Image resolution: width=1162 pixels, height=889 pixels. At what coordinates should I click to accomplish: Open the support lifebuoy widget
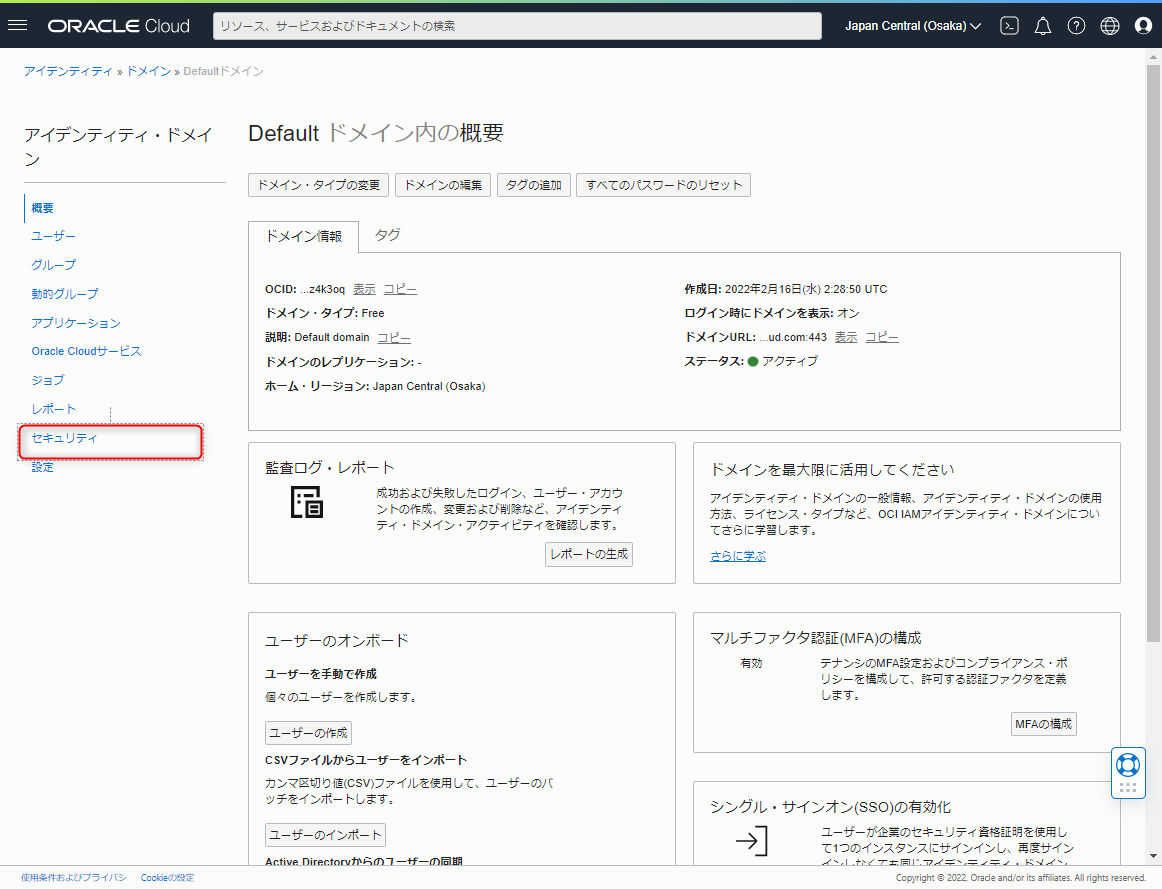(x=1128, y=765)
